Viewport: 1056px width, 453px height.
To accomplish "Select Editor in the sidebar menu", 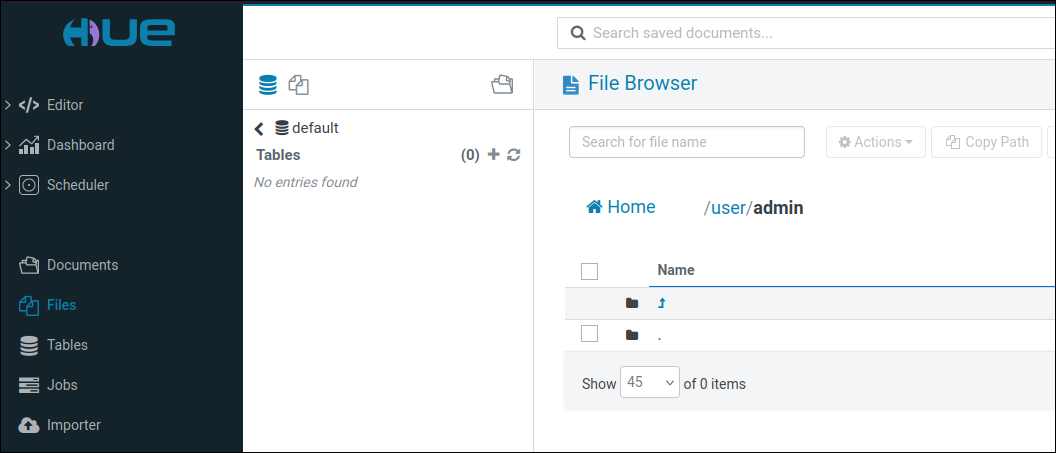I will 65,105.
